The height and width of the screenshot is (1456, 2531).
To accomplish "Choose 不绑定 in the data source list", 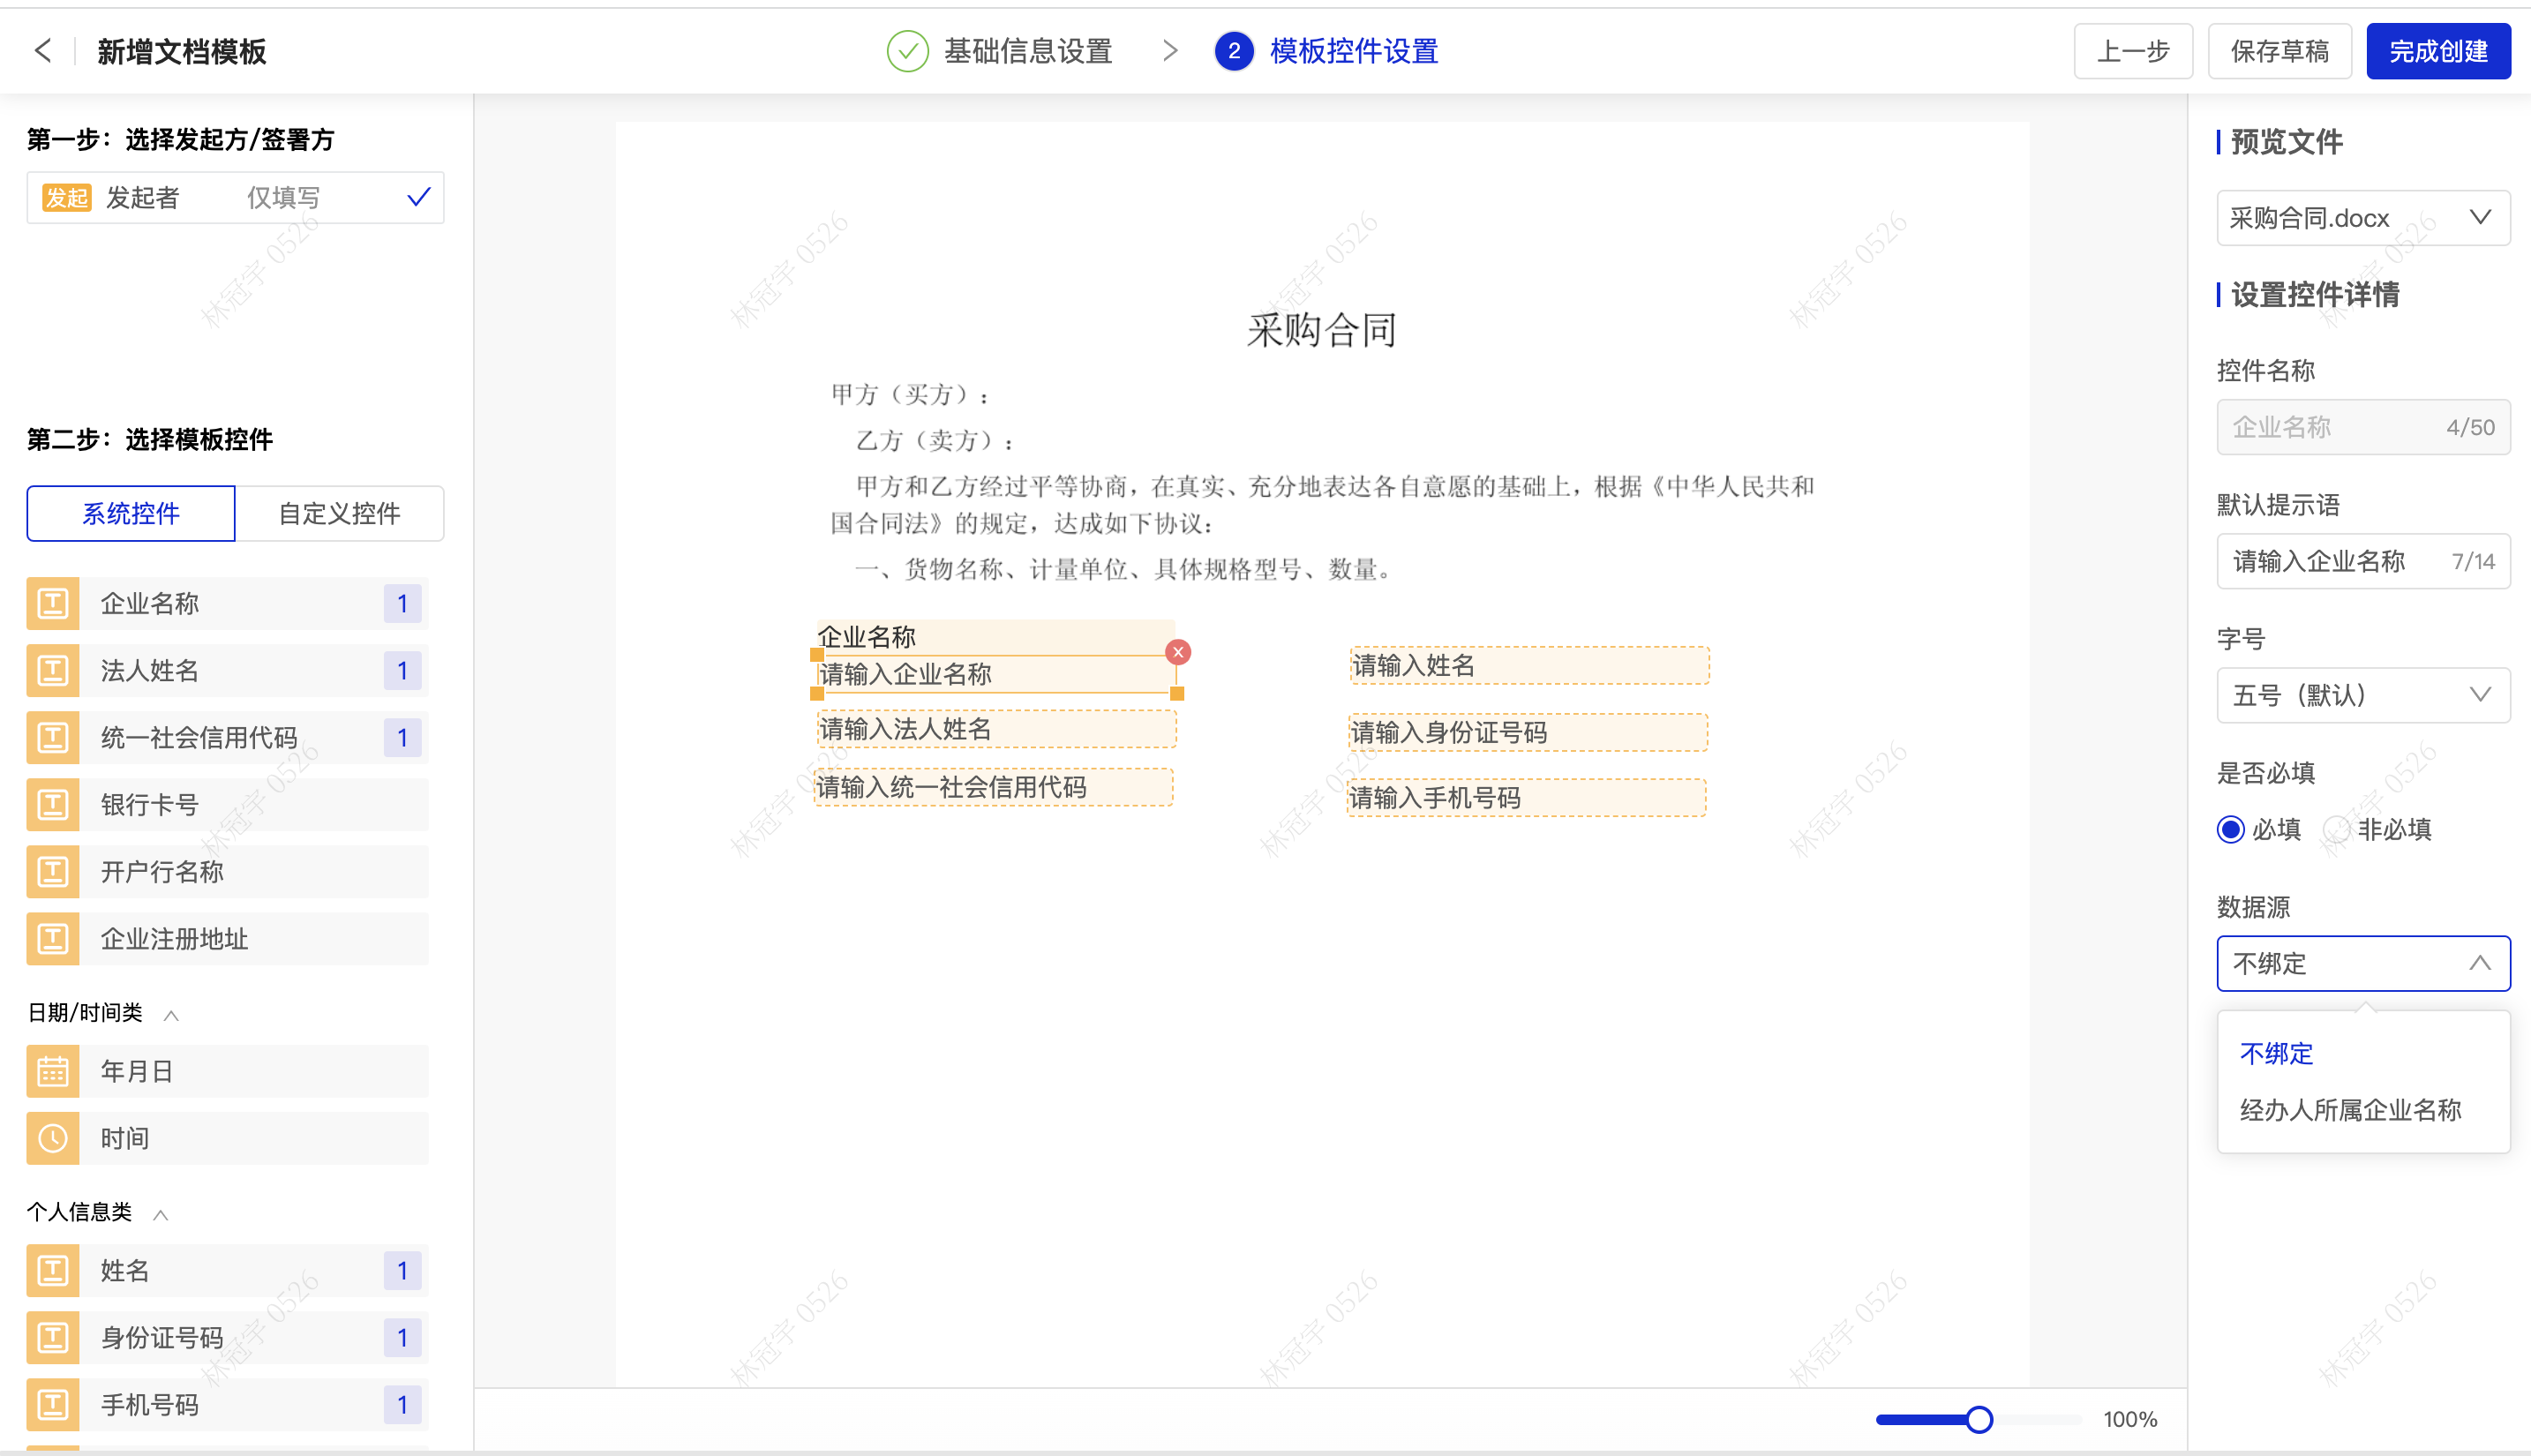I will pos(2277,1053).
